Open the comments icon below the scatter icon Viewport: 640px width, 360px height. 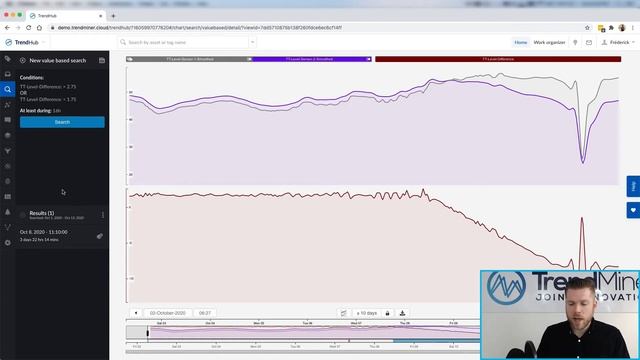pos(7,120)
